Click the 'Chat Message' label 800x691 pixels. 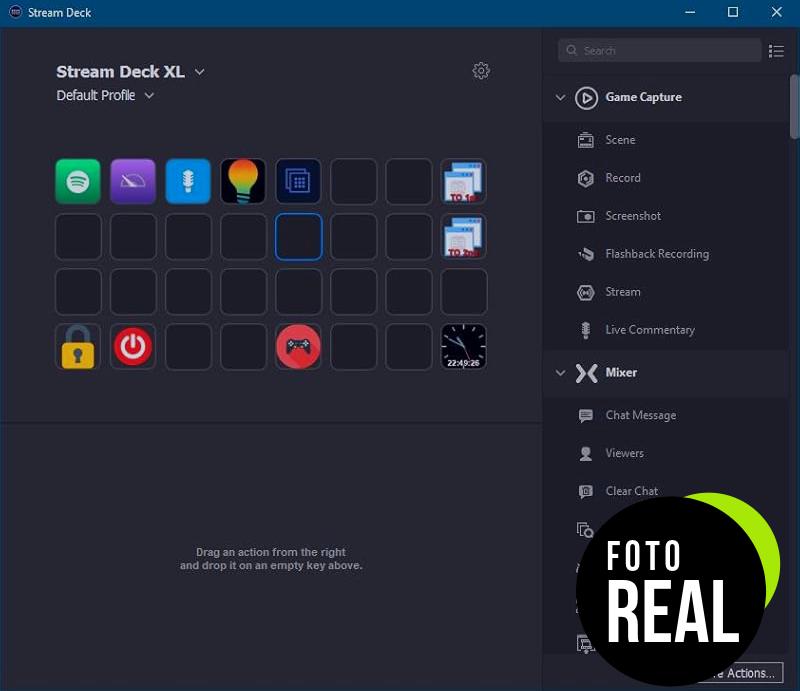tap(641, 415)
